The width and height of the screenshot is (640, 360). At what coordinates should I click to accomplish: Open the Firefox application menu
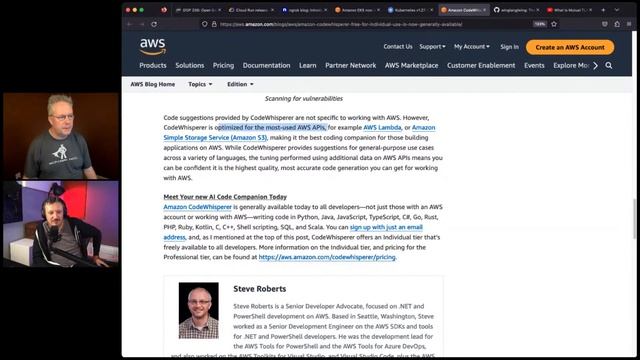pos(629,24)
